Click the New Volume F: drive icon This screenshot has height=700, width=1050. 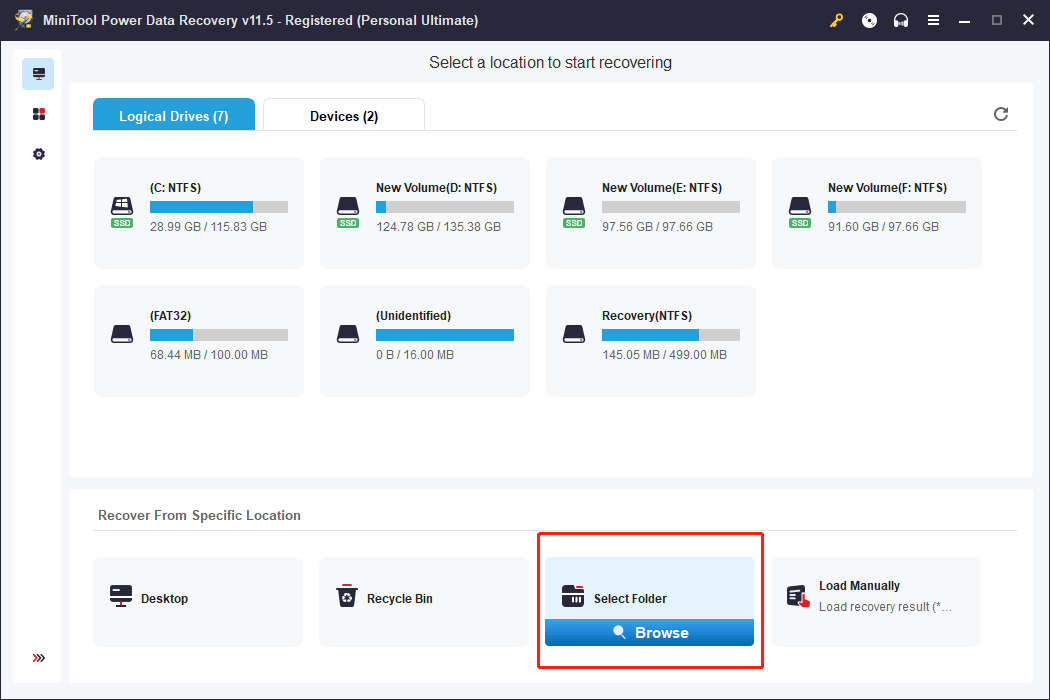(800, 212)
